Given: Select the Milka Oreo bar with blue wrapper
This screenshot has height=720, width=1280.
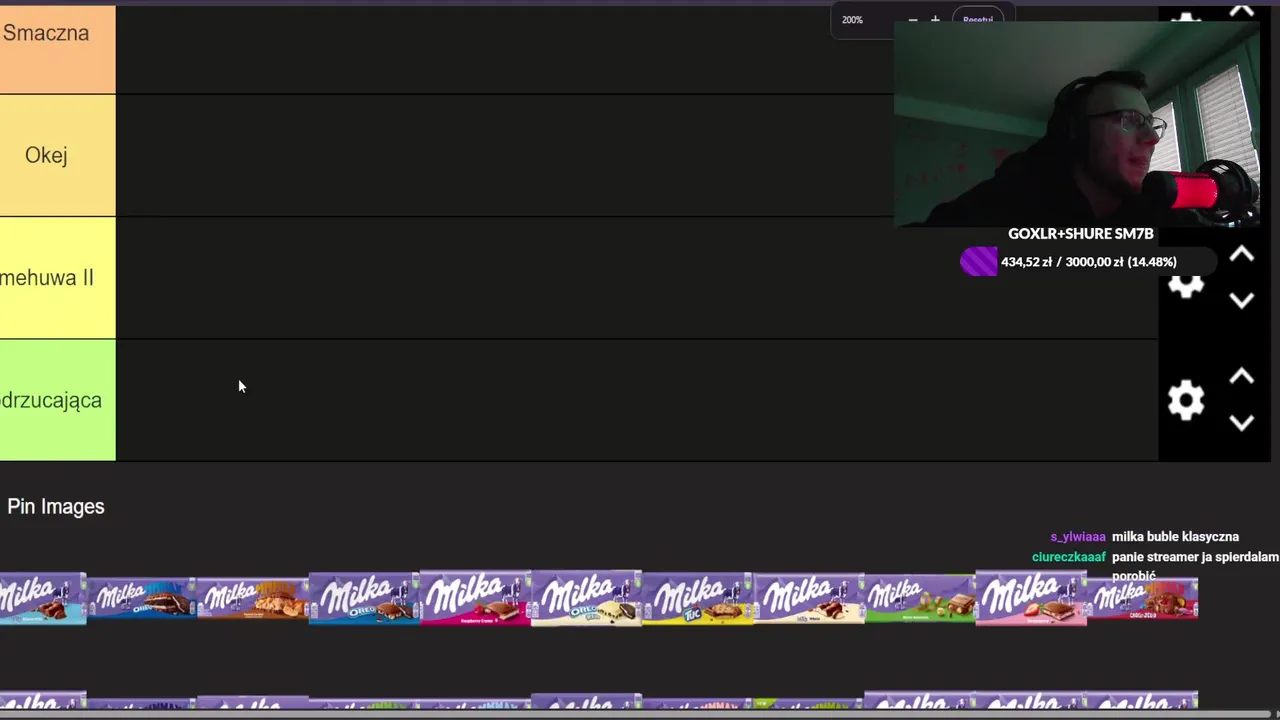Looking at the screenshot, I should [142, 598].
